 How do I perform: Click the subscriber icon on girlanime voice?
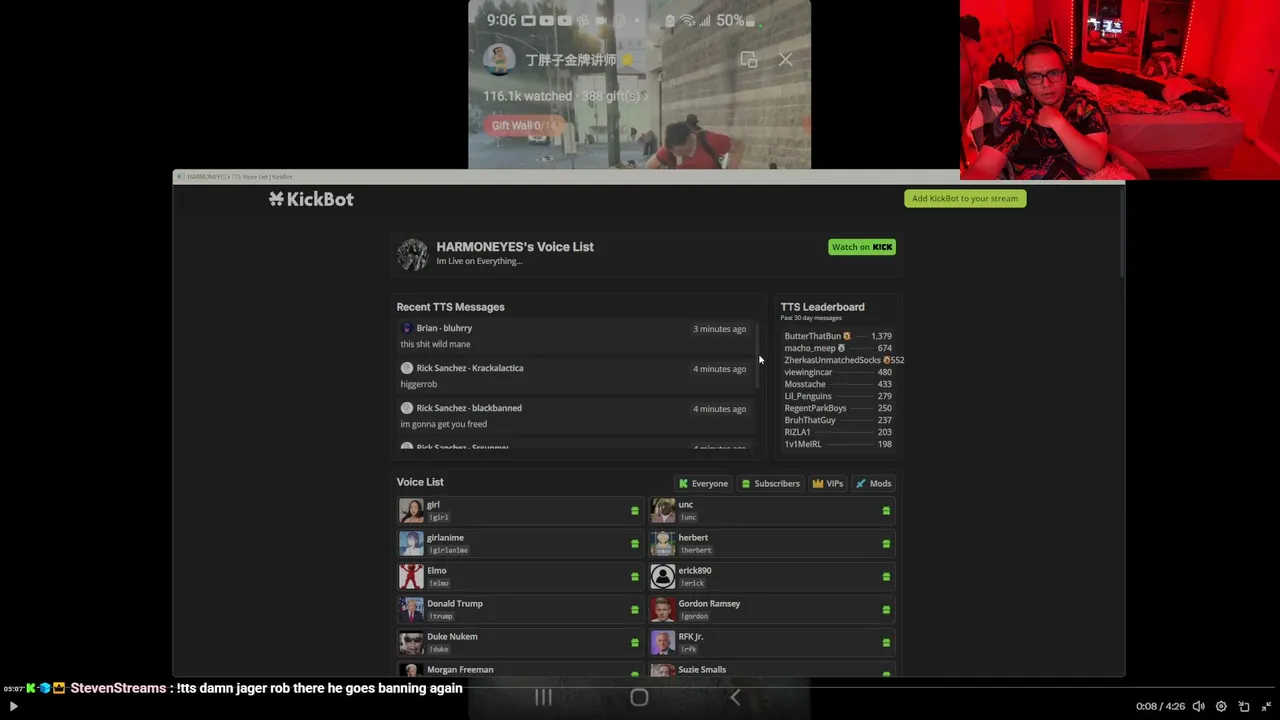(634, 544)
